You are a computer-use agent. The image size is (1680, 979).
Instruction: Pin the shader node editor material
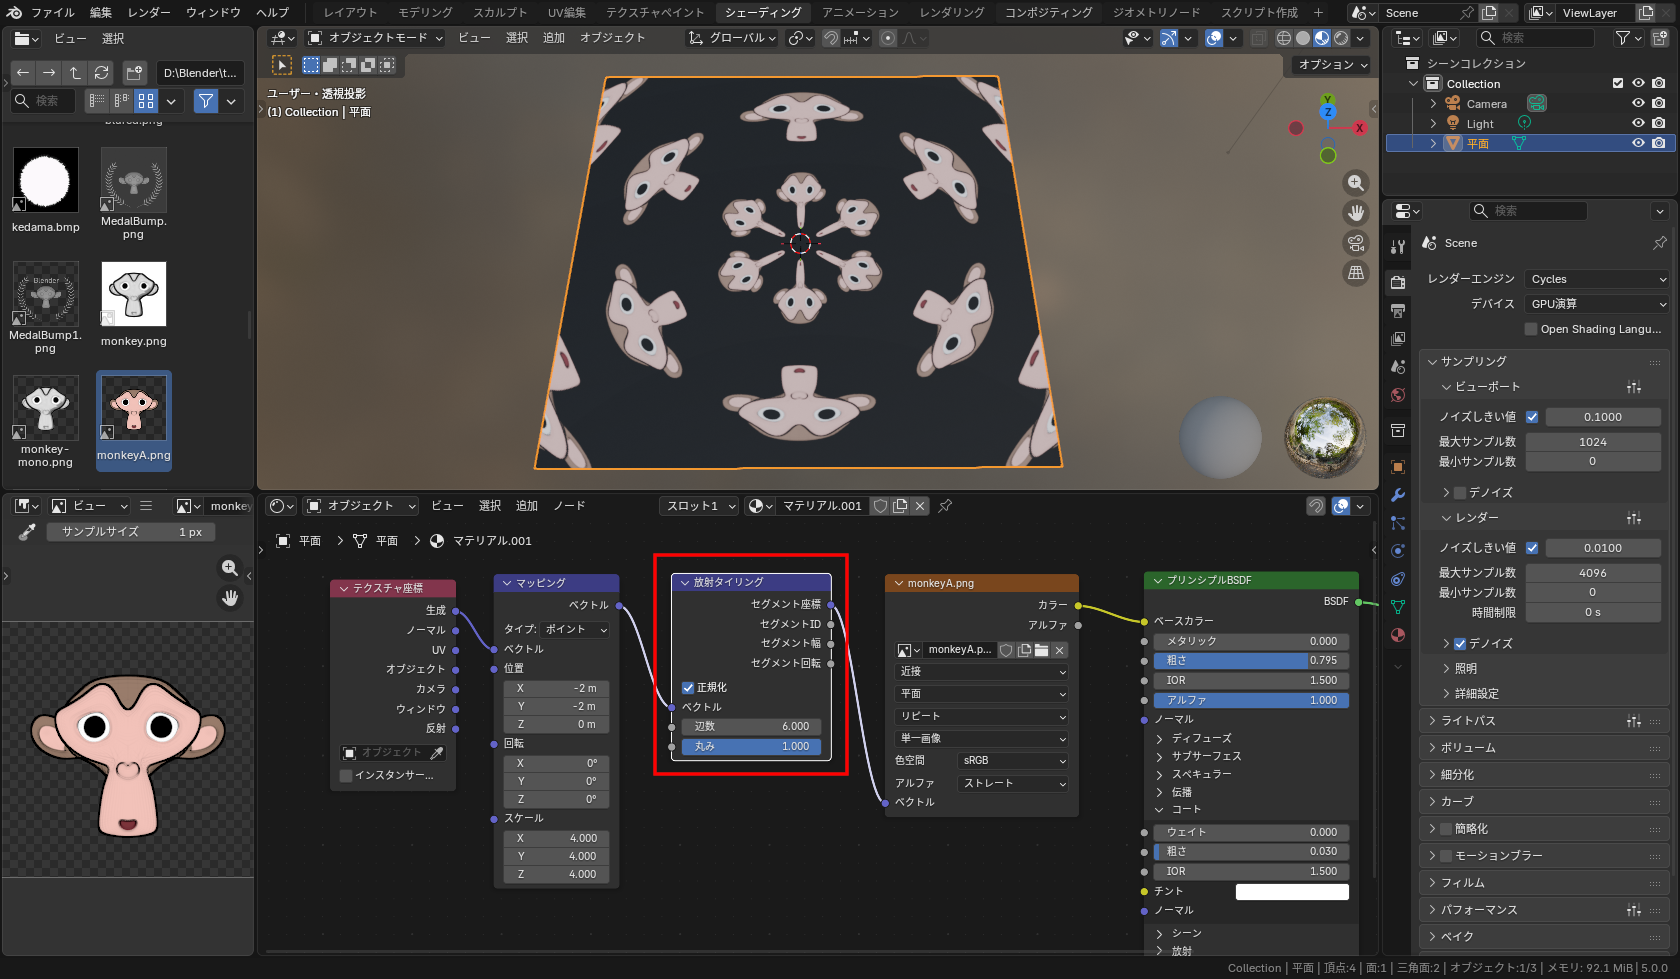point(945,506)
